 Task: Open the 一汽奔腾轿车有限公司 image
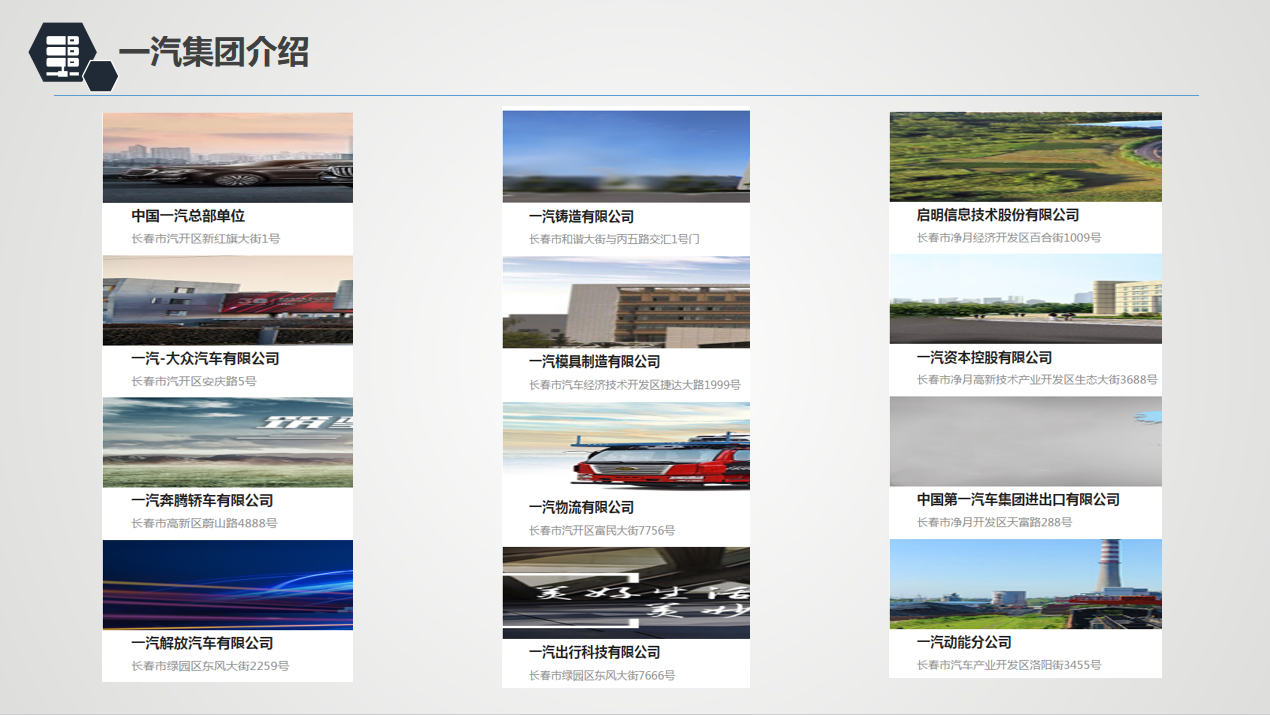click(227, 442)
